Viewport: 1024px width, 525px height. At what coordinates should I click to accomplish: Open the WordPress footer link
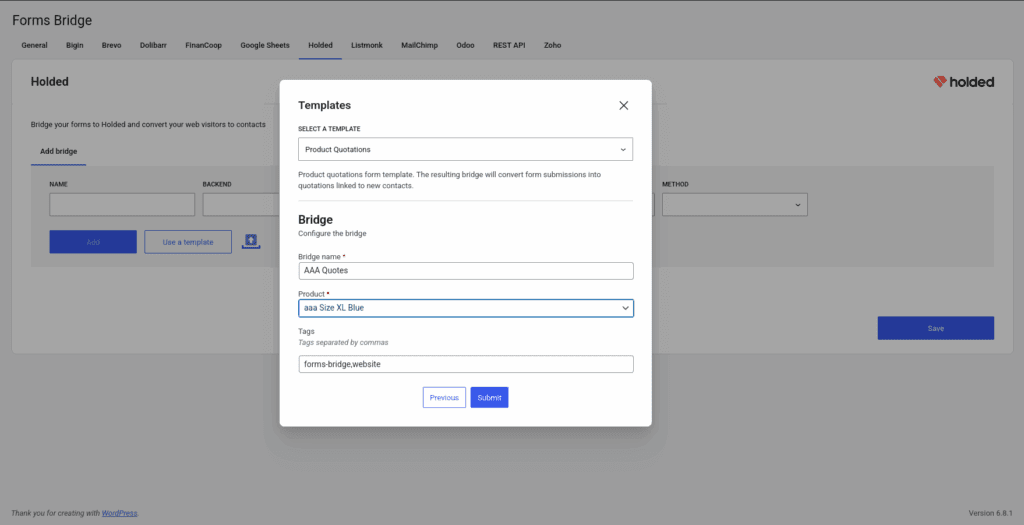pos(120,513)
